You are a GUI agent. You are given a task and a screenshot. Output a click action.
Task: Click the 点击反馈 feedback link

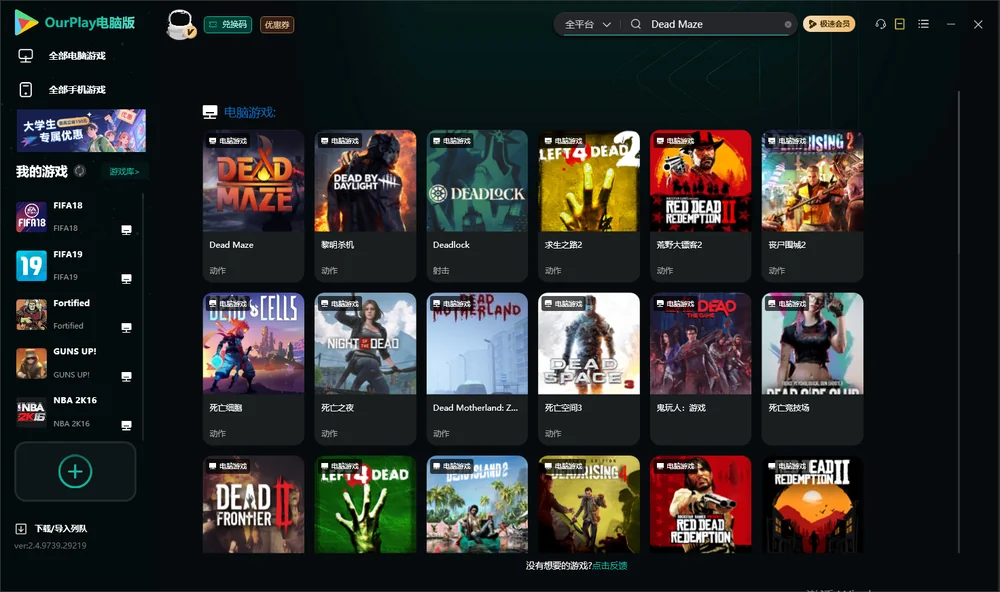pos(610,566)
